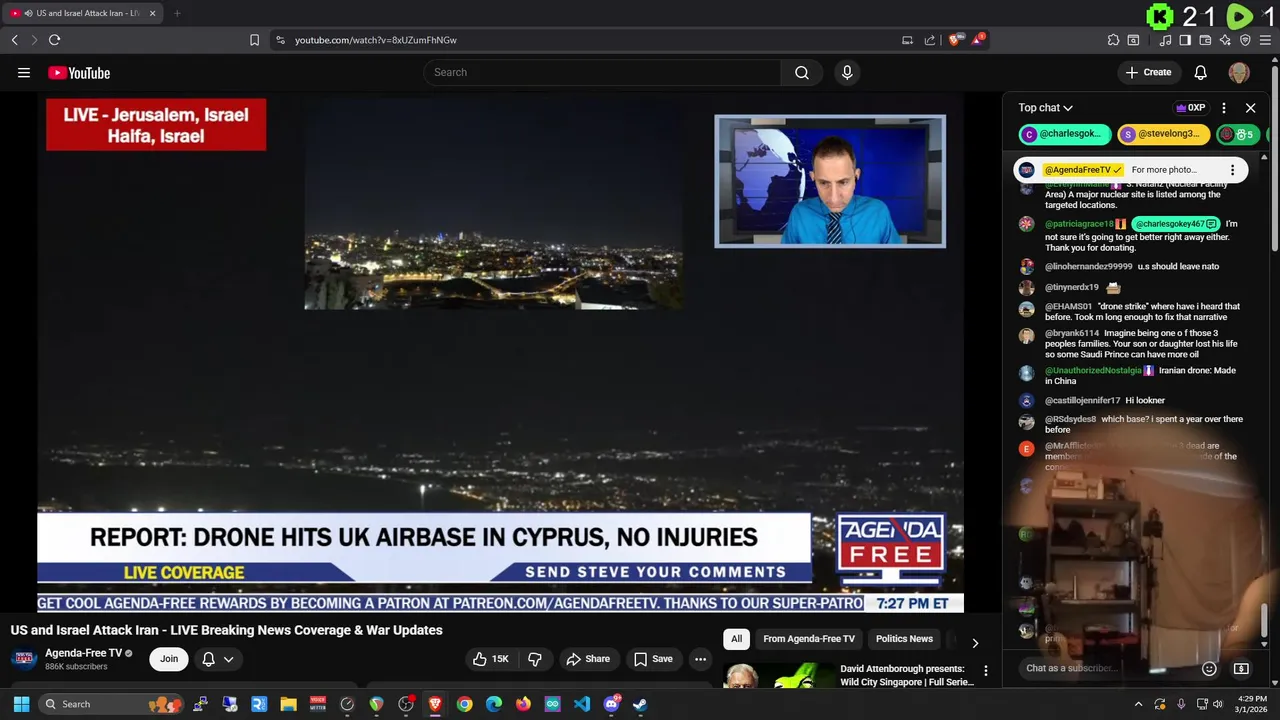Click the browser share page icon
The height and width of the screenshot is (720, 1280).
pyautogui.click(x=930, y=40)
